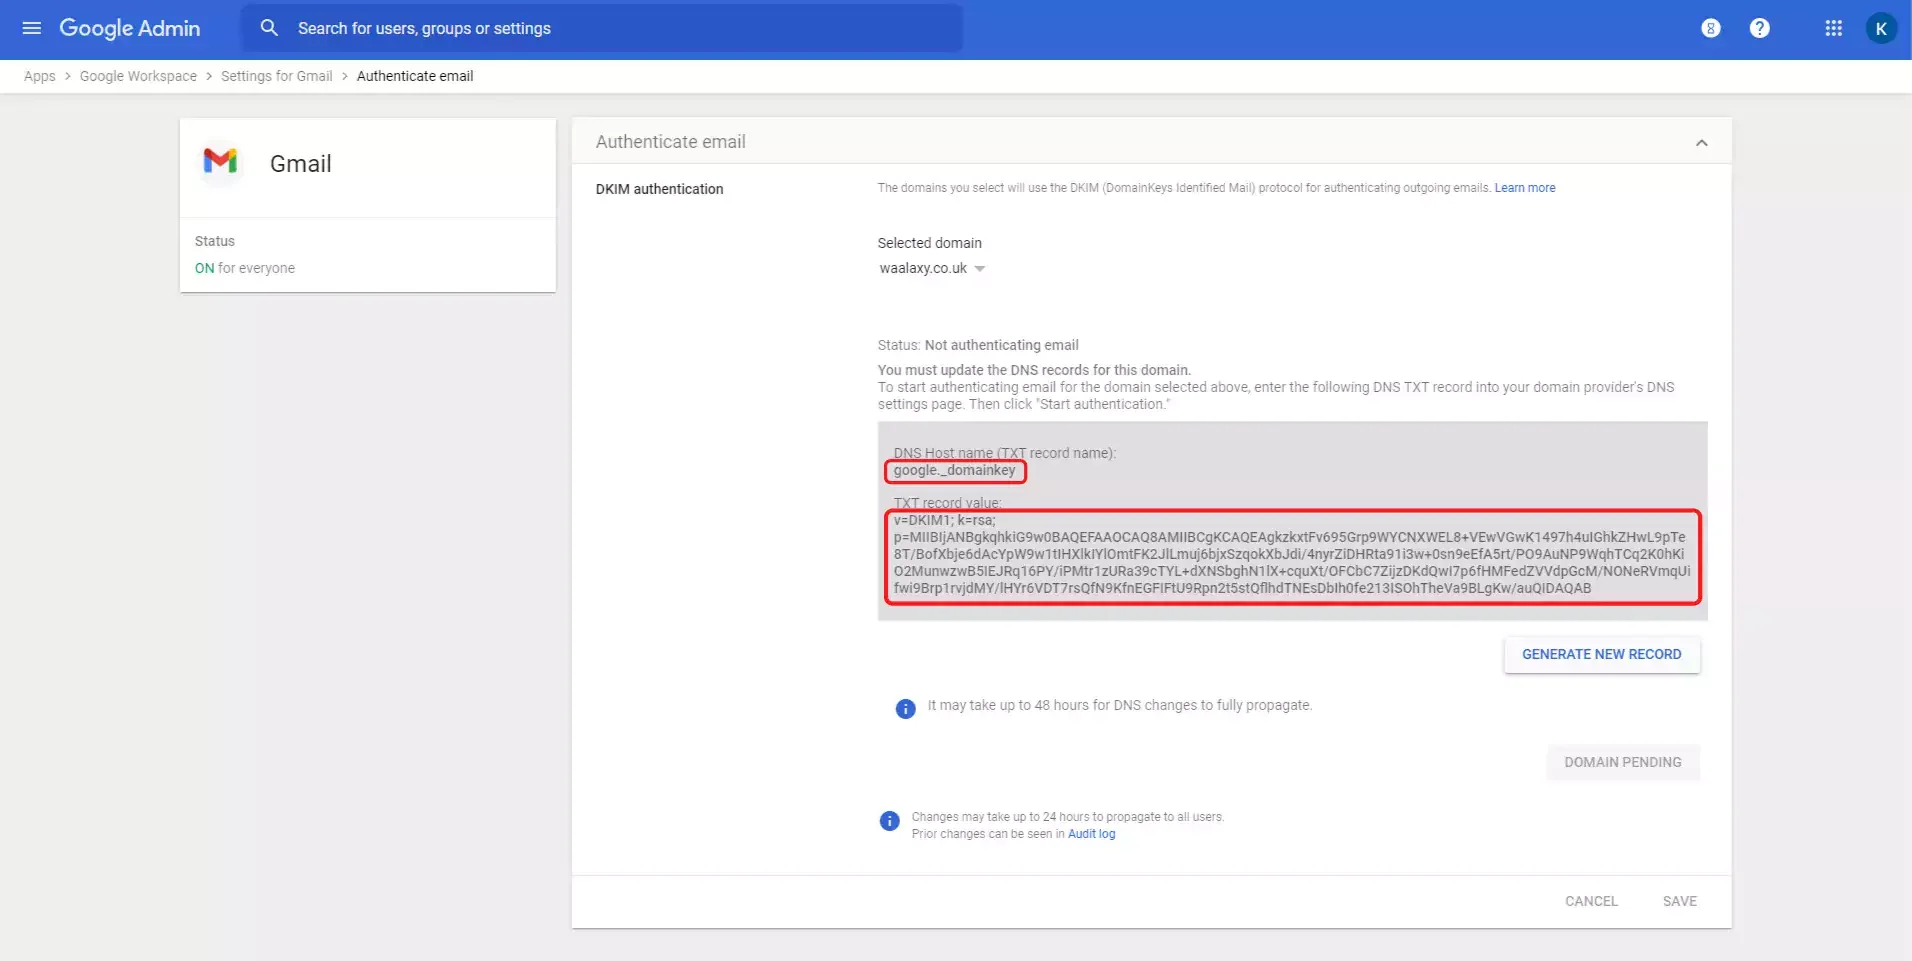Image resolution: width=1912 pixels, height=961 pixels.
Task: Click the Google Admin logo
Action: [x=130, y=28]
